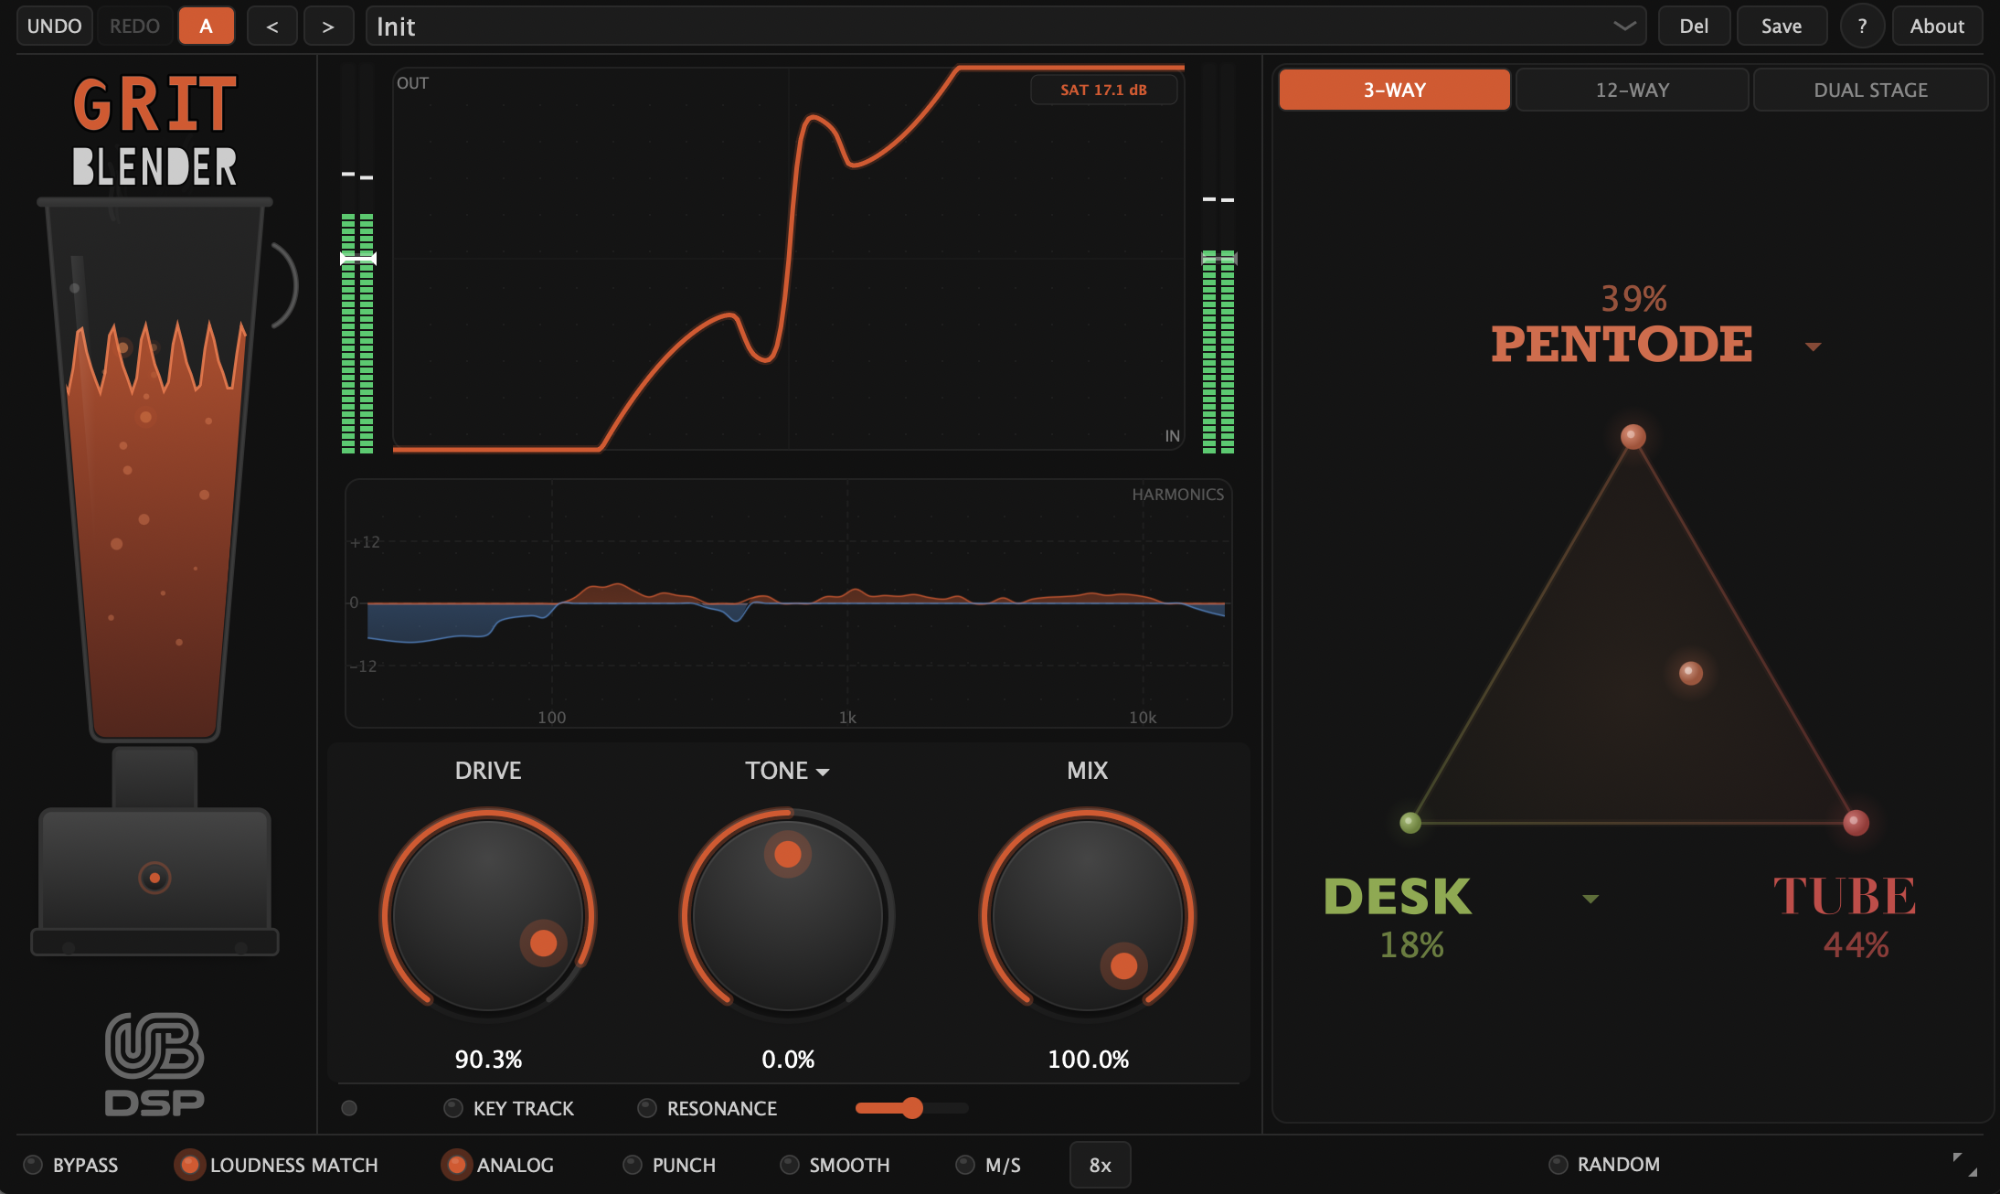Click the MIX knob

coord(1087,915)
